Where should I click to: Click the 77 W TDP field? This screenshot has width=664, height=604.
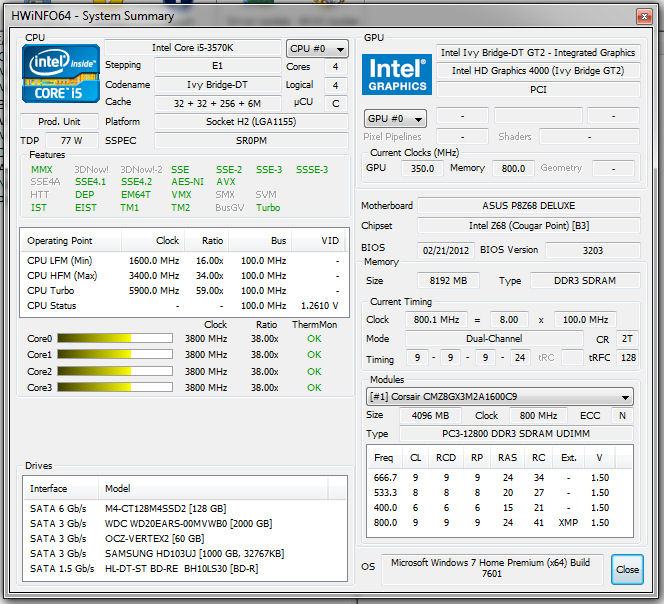tap(72, 141)
